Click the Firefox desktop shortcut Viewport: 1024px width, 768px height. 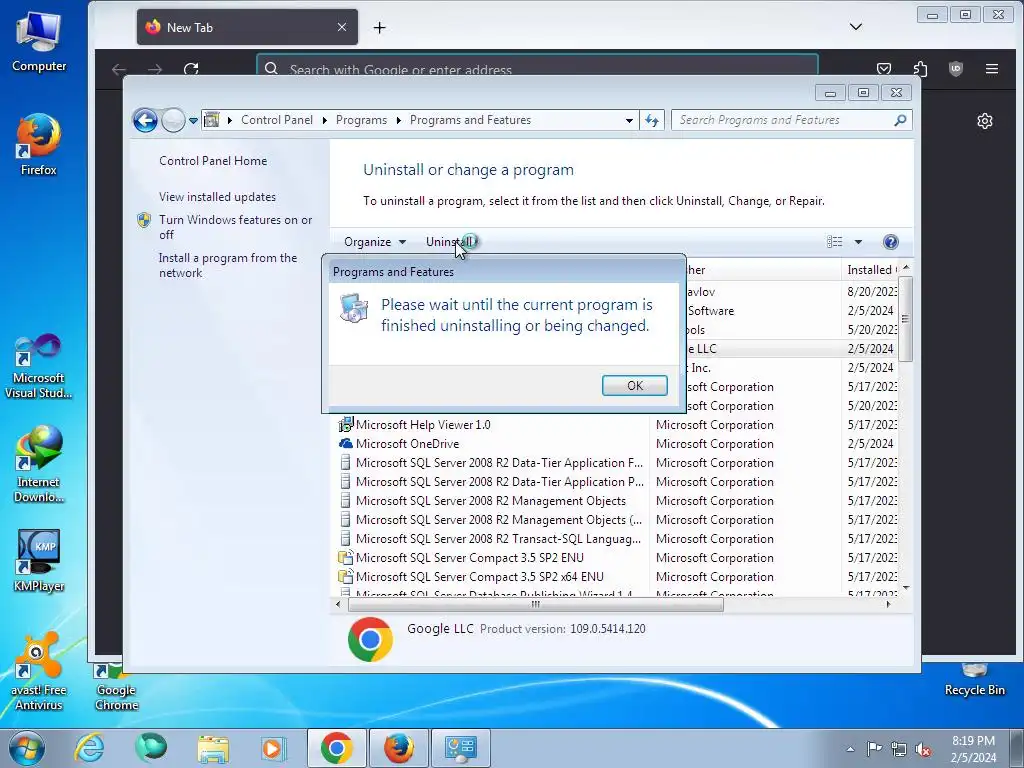(39, 145)
